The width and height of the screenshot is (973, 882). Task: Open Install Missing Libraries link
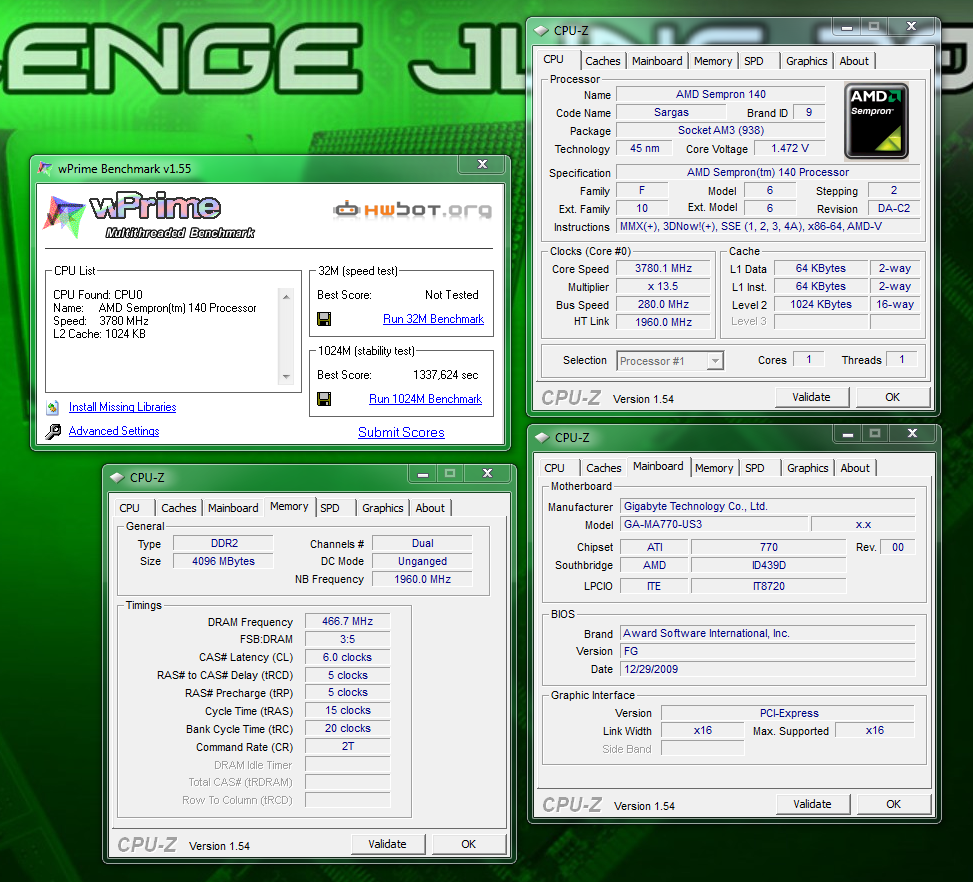122,407
